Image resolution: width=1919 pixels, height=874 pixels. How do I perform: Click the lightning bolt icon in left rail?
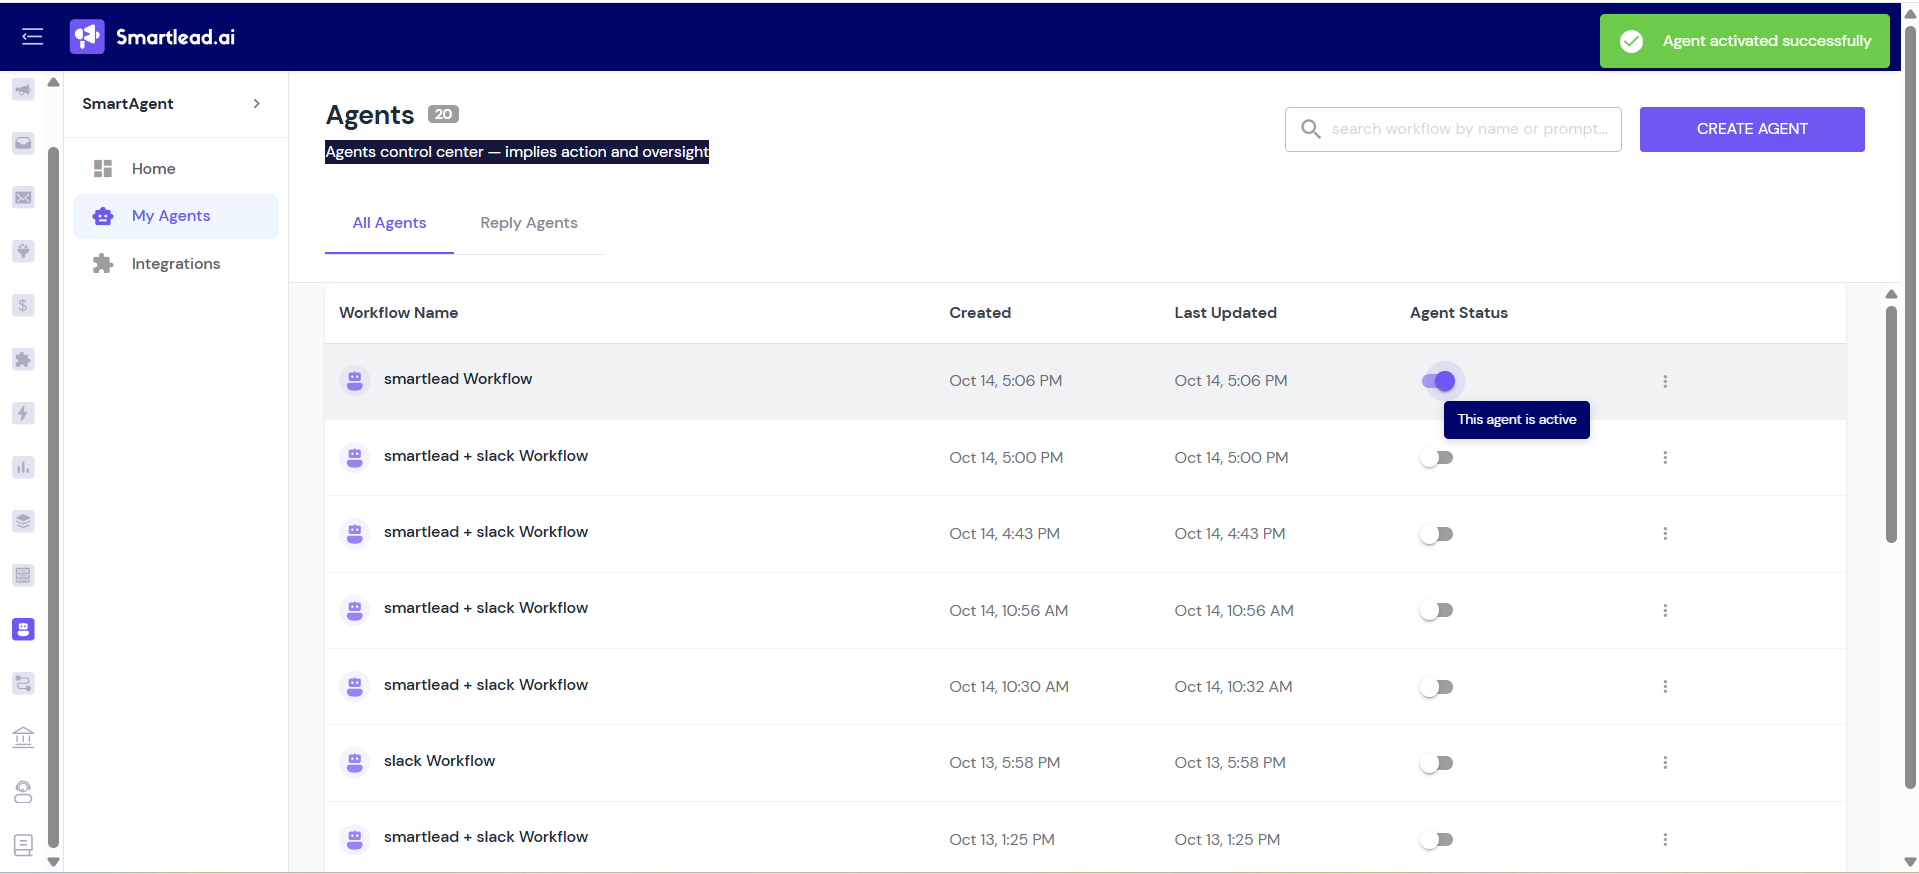pos(23,413)
